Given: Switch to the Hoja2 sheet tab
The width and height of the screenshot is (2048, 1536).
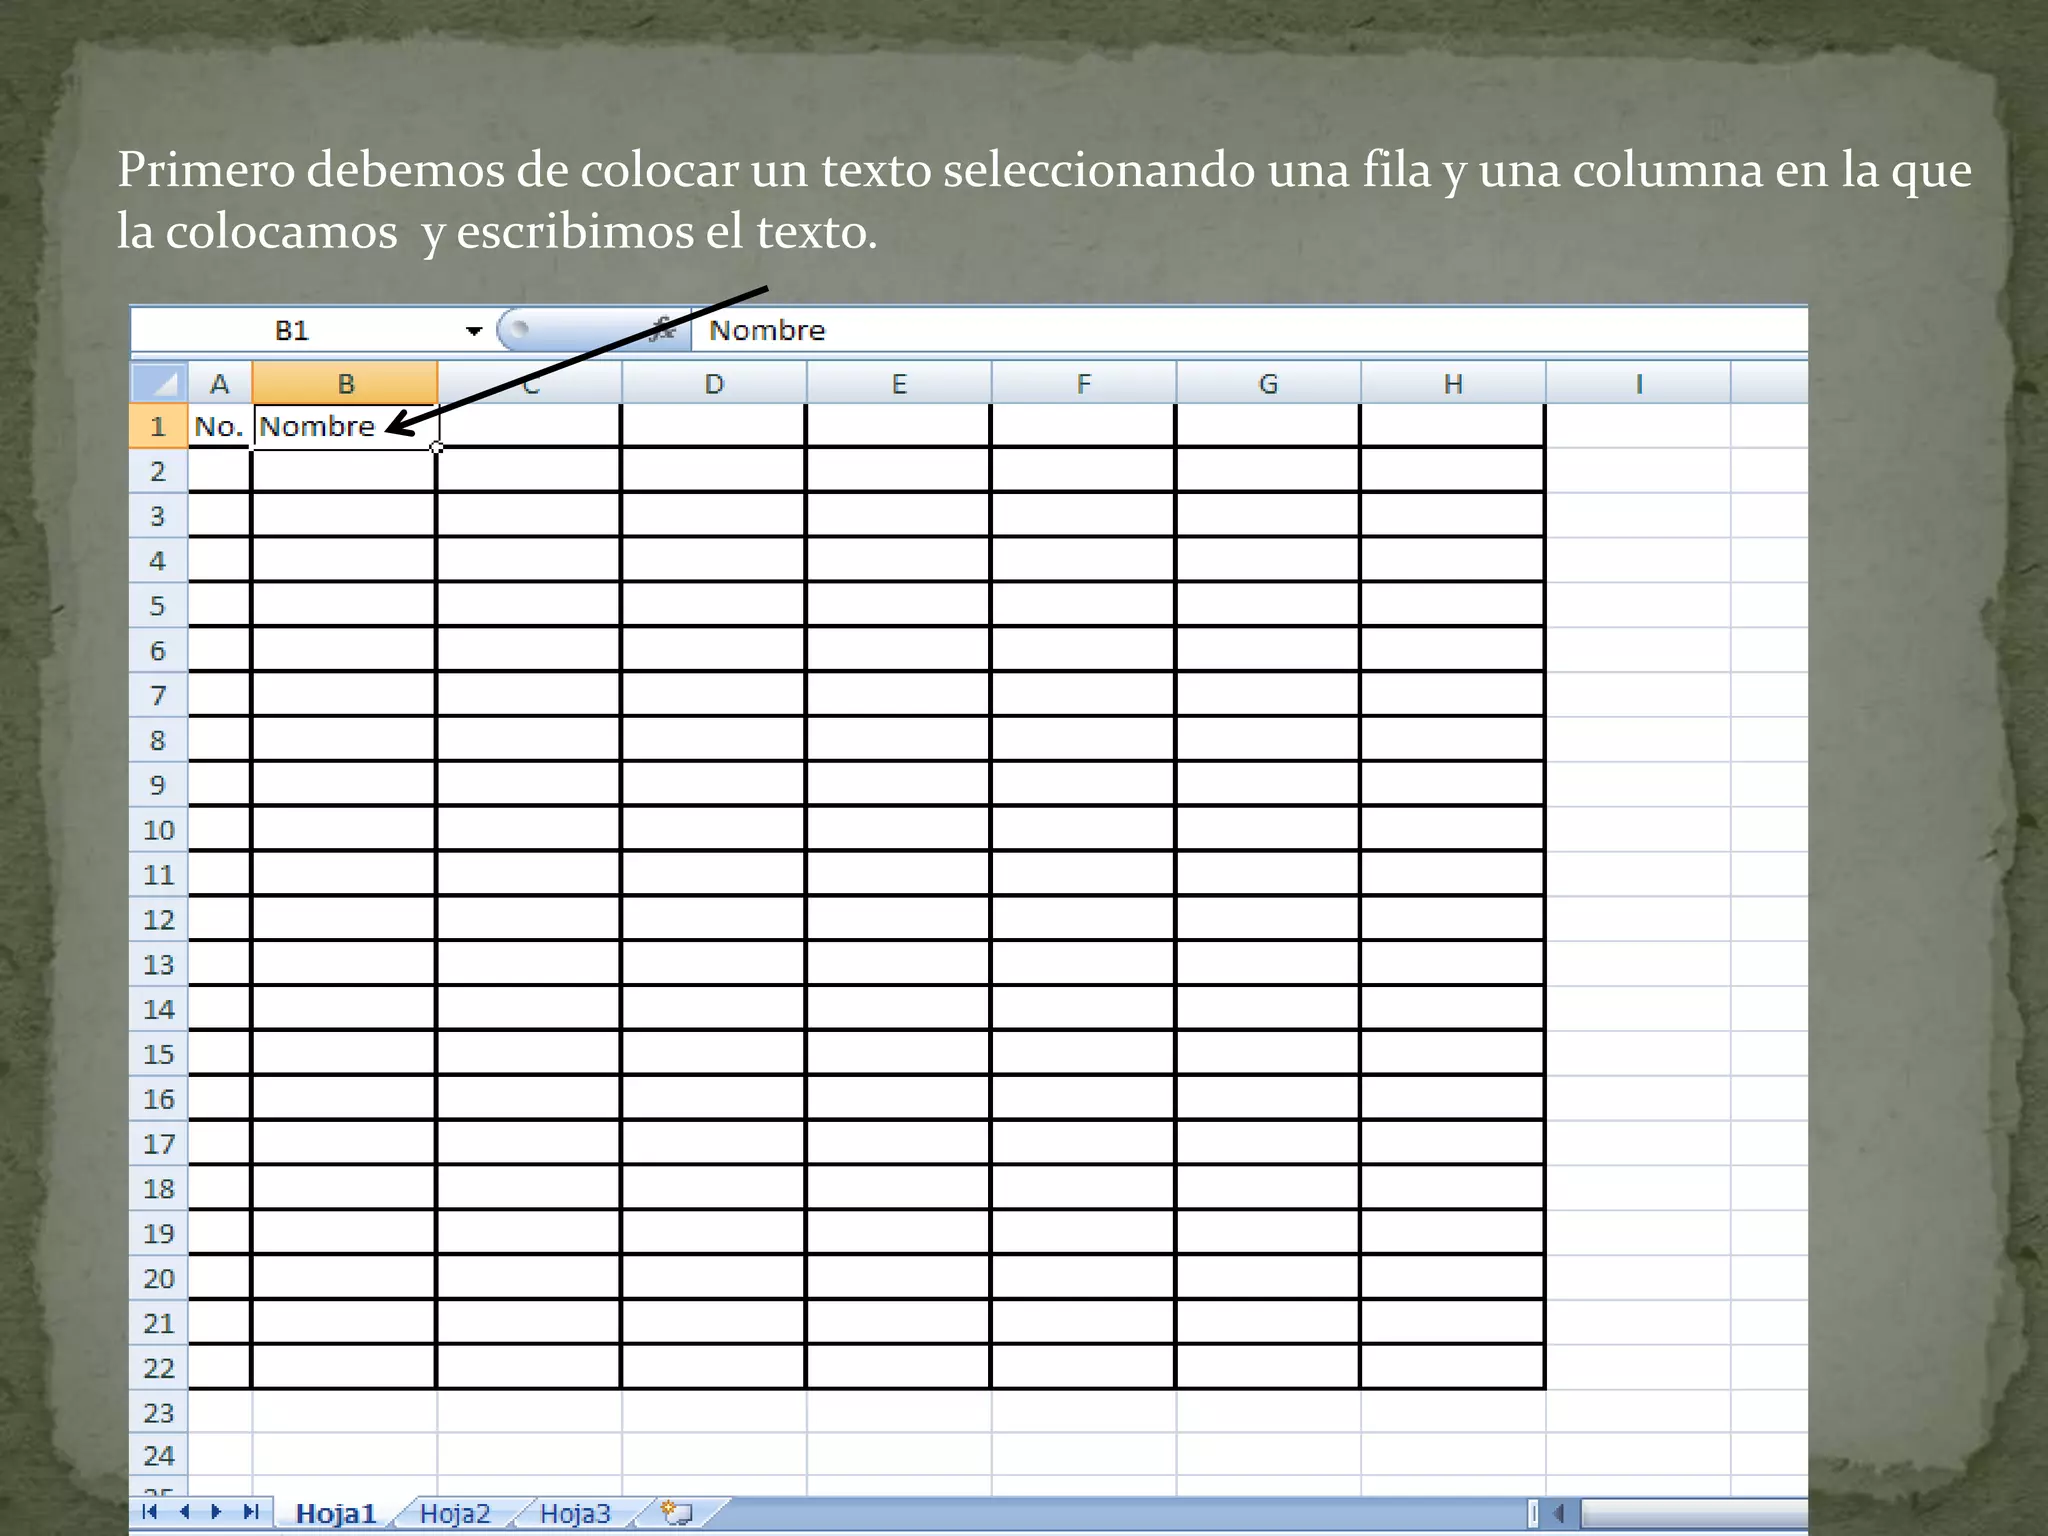Looking at the screenshot, I should point(455,1513).
